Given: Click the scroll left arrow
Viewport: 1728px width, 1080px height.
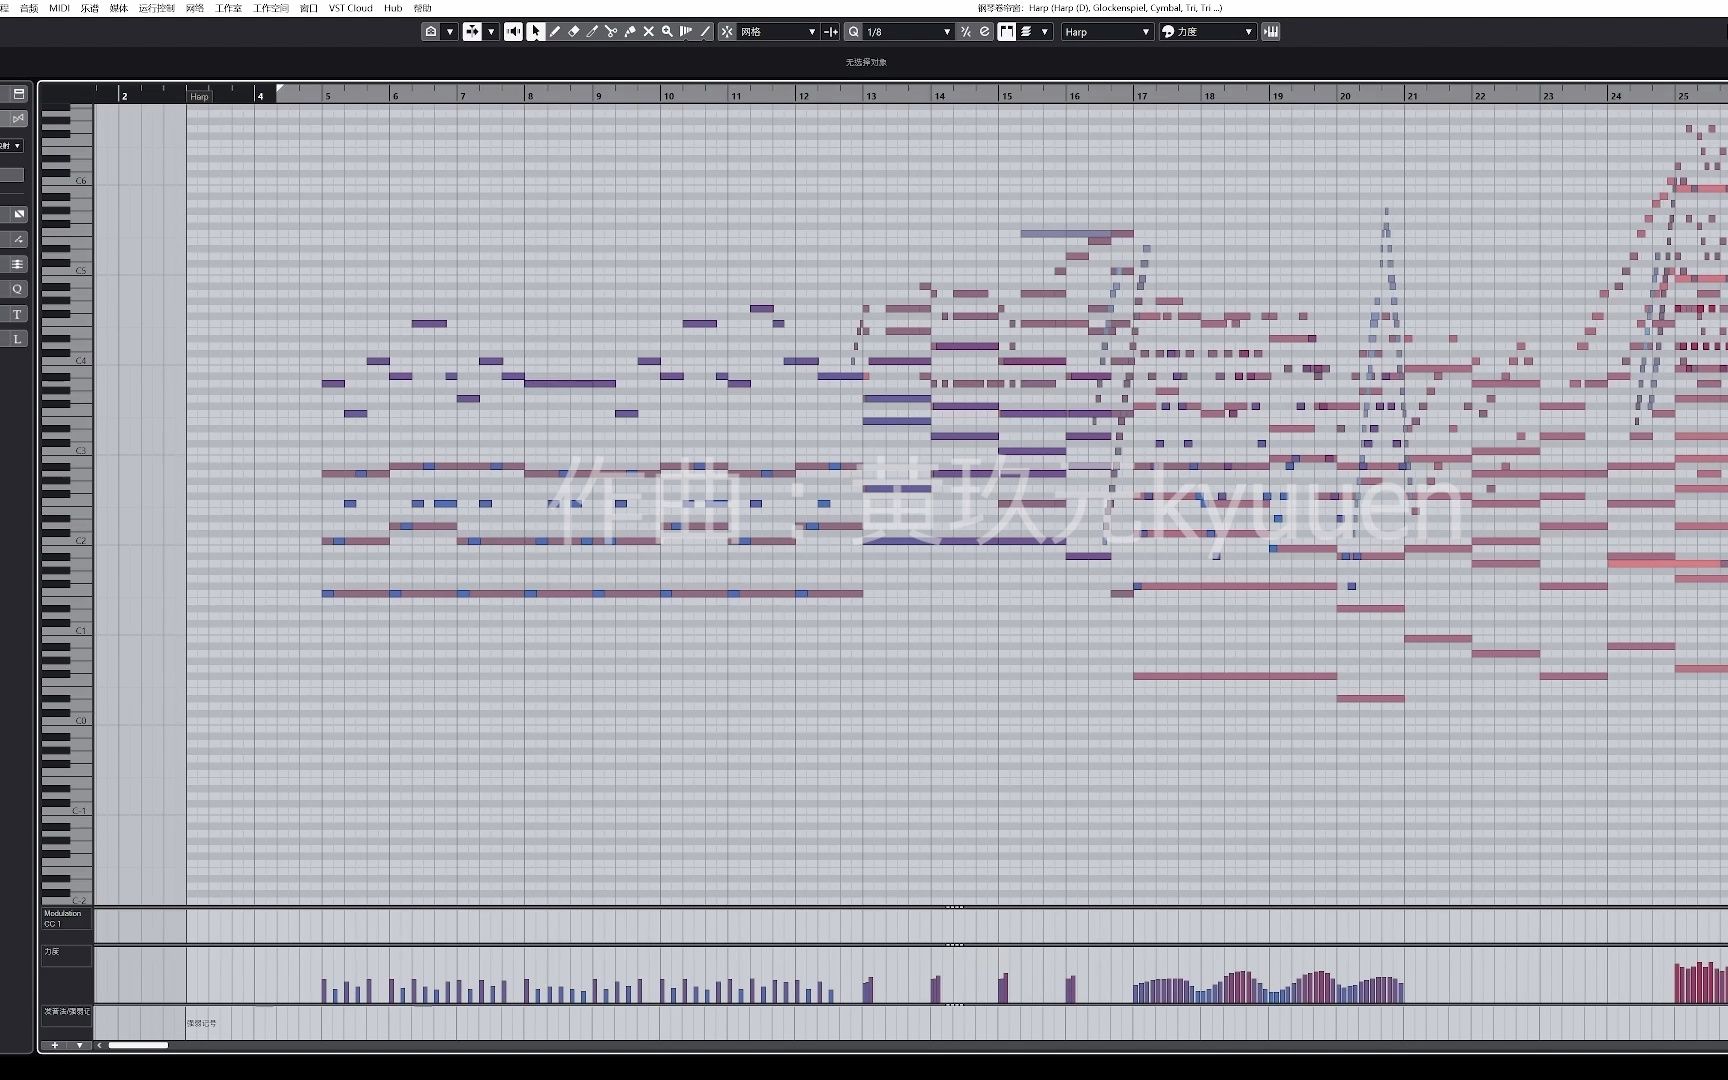Looking at the screenshot, I should click(x=99, y=1045).
